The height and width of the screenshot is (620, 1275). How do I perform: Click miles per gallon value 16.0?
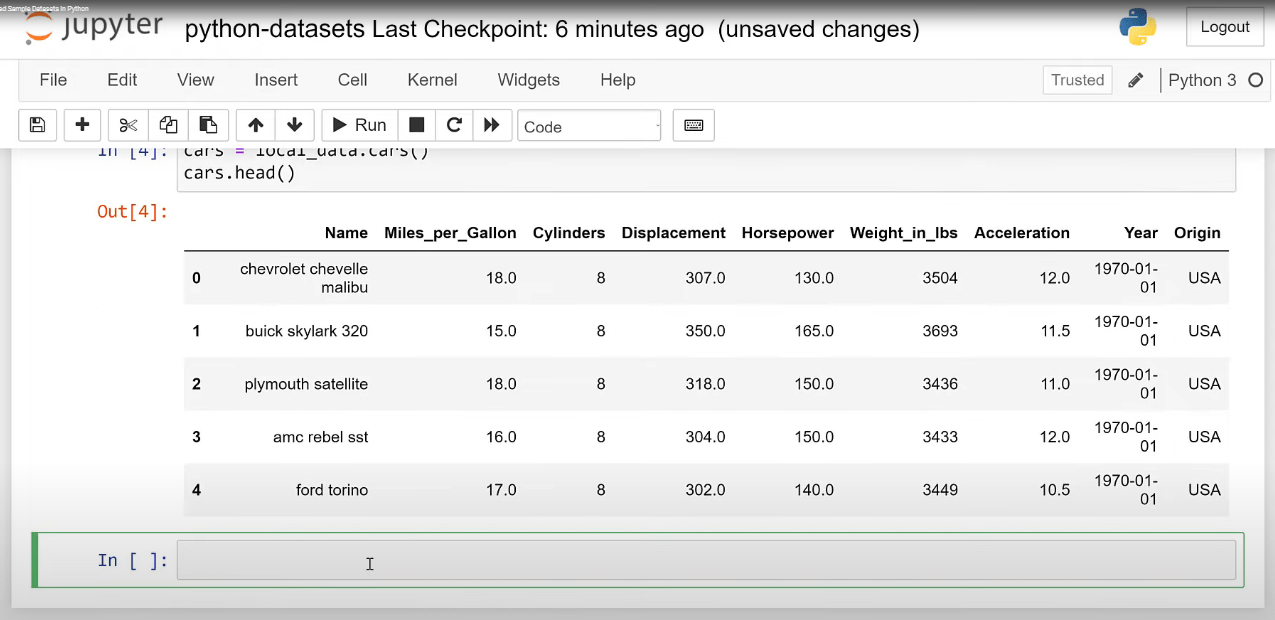[x=501, y=437]
